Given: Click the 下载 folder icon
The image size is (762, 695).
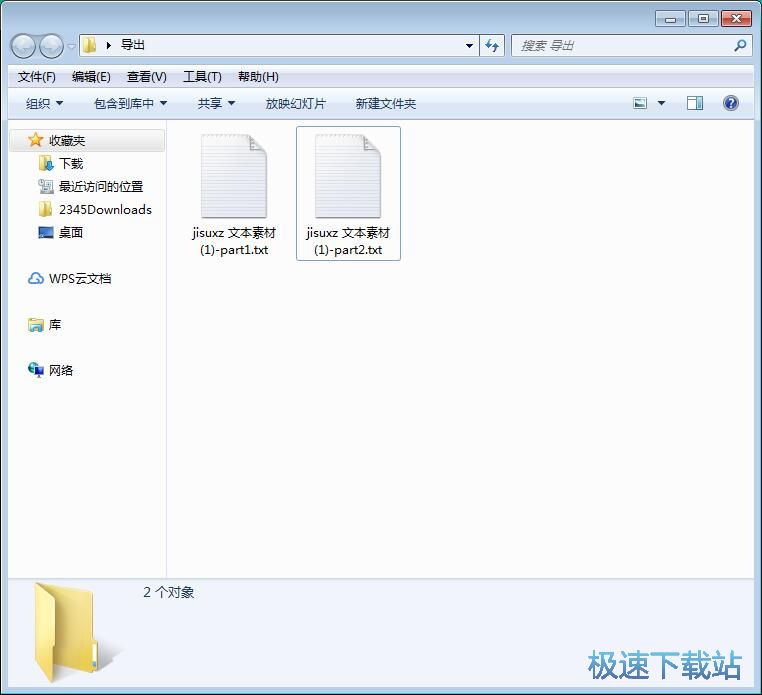Looking at the screenshot, I should pyautogui.click(x=46, y=163).
